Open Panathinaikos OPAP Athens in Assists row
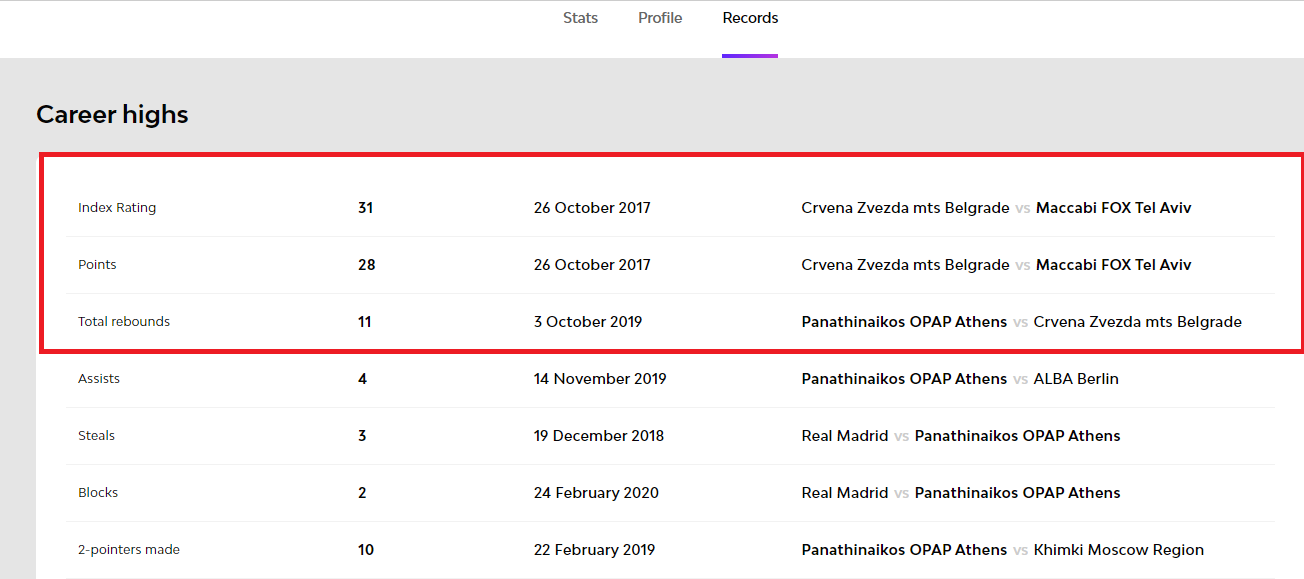This screenshot has height=579, width=1304. 904,379
